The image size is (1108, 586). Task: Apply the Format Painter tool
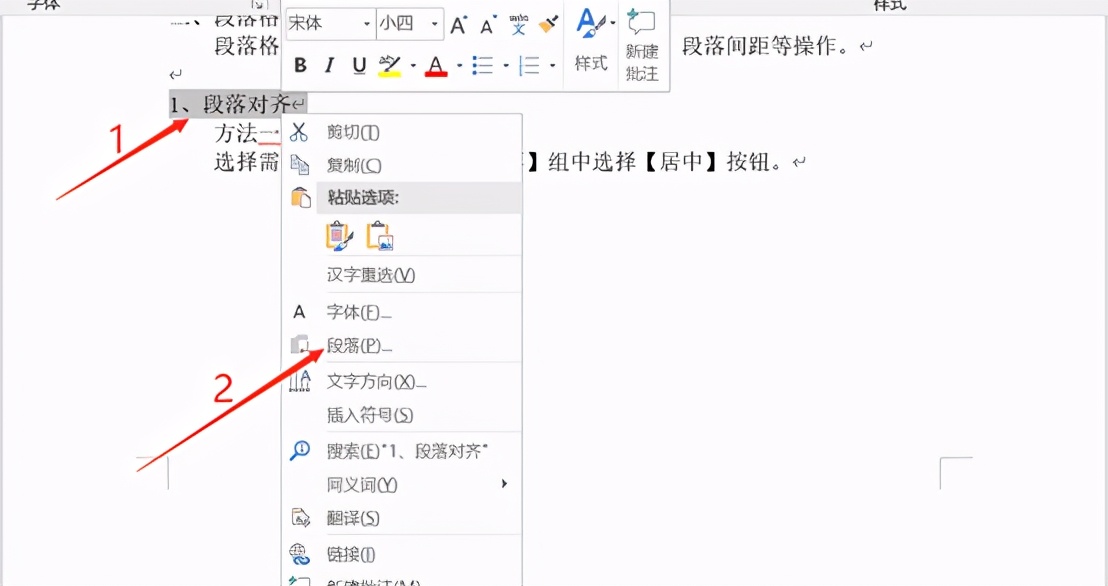point(547,24)
